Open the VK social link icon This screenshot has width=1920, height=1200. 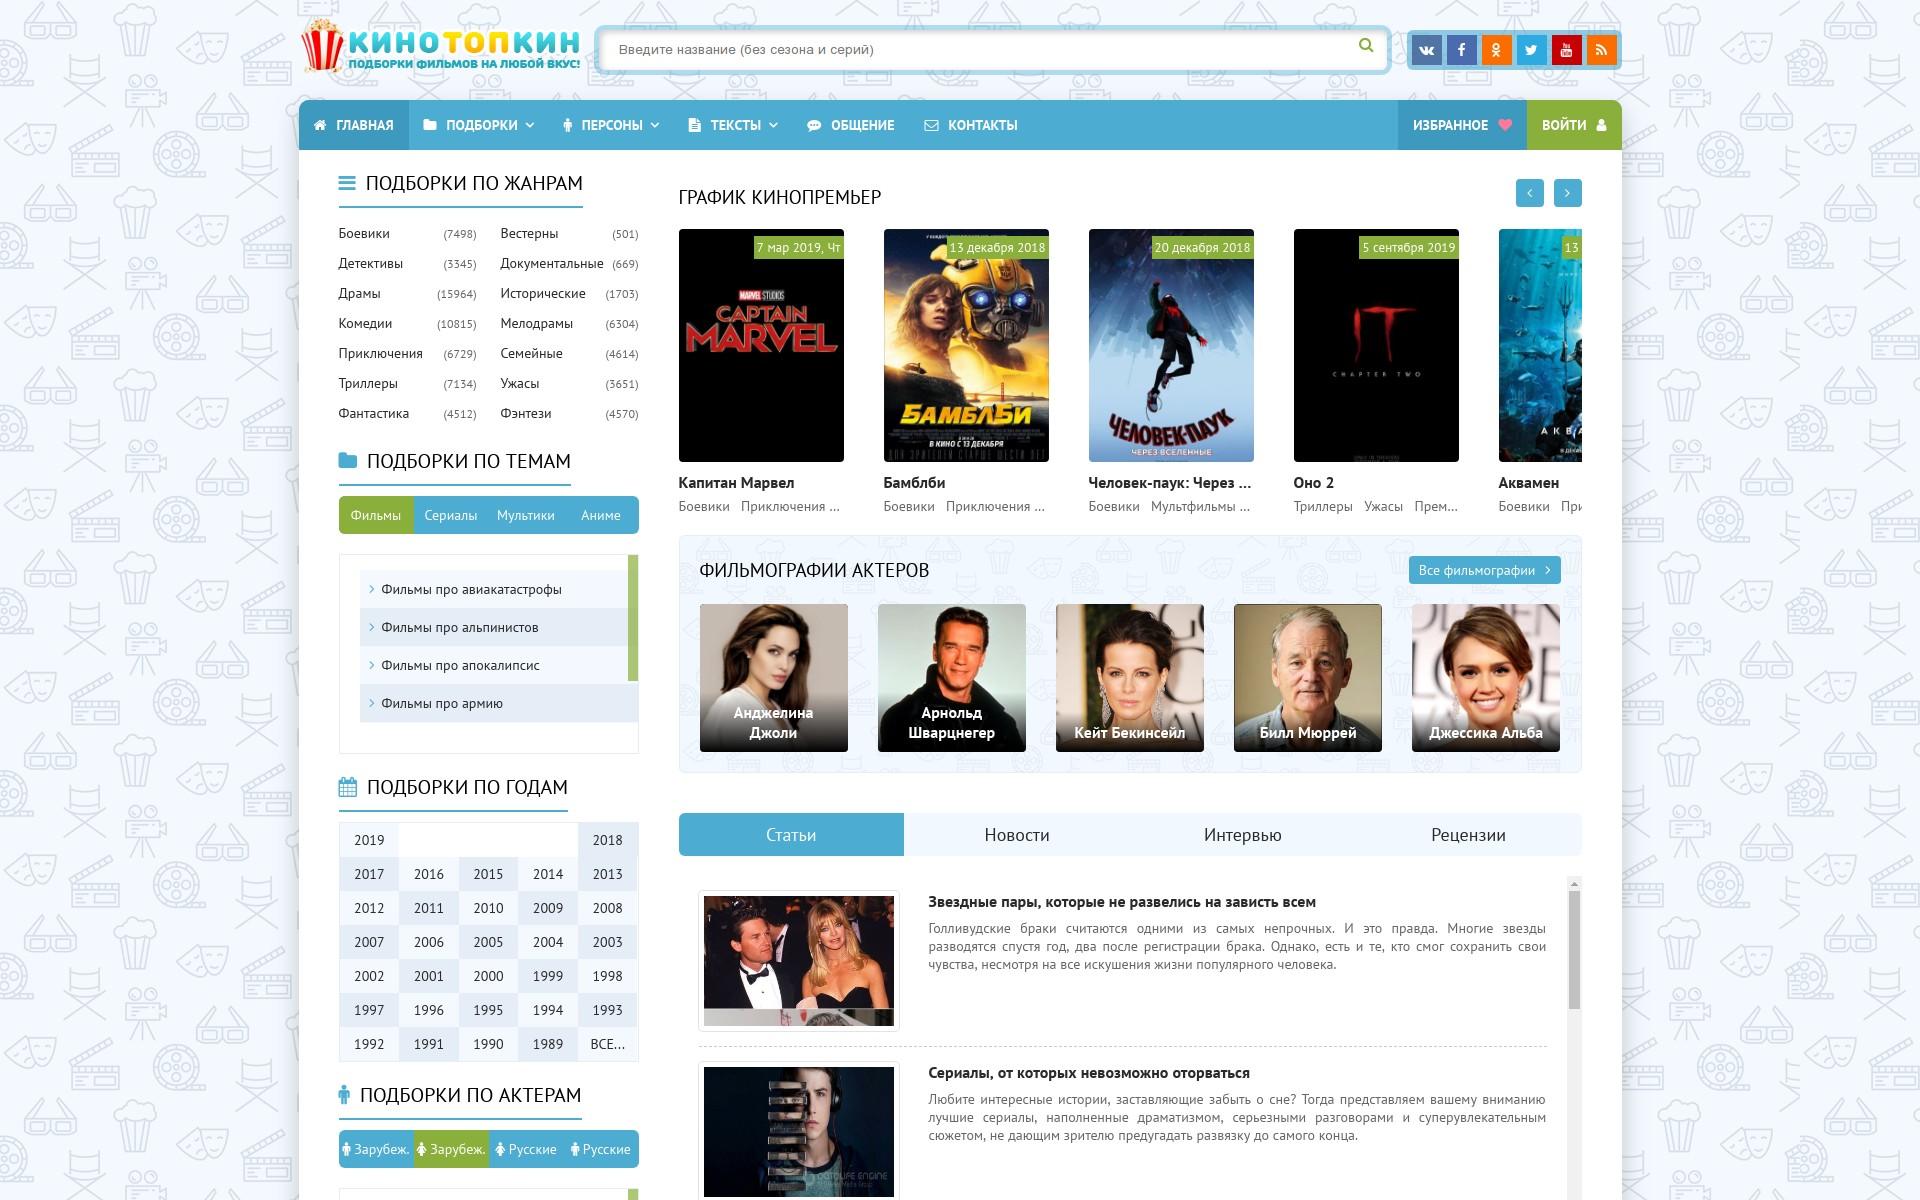1426,50
